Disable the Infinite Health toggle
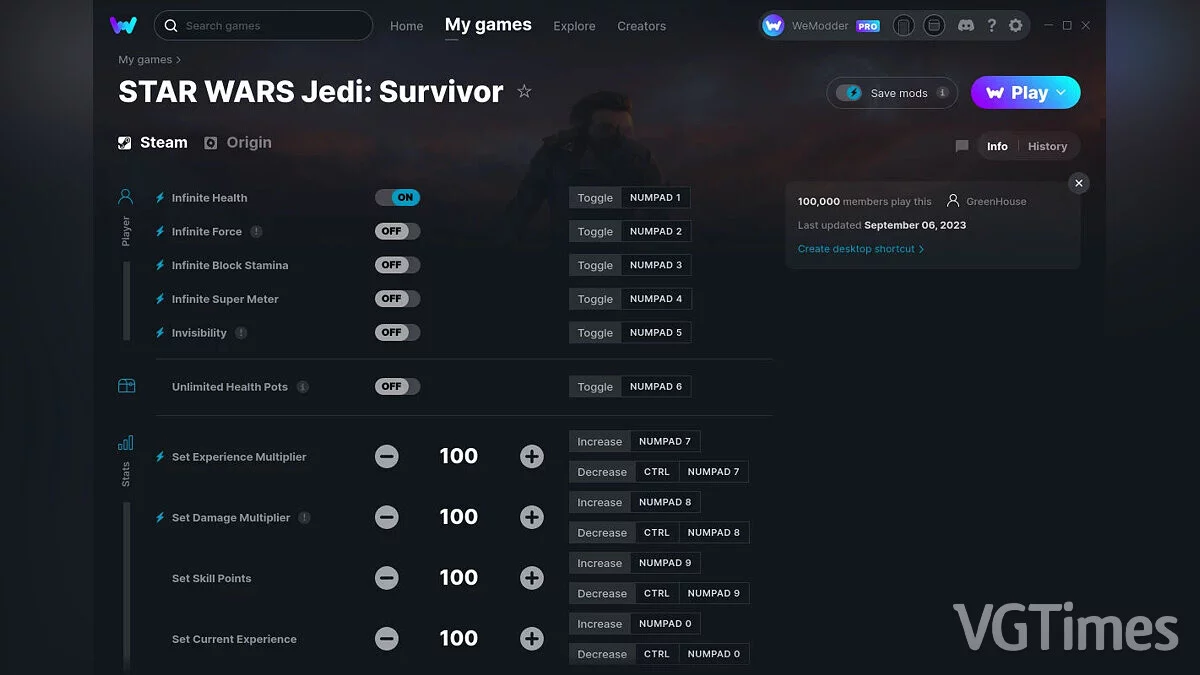Viewport: 1200px width, 675px height. (x=398, y=197)
